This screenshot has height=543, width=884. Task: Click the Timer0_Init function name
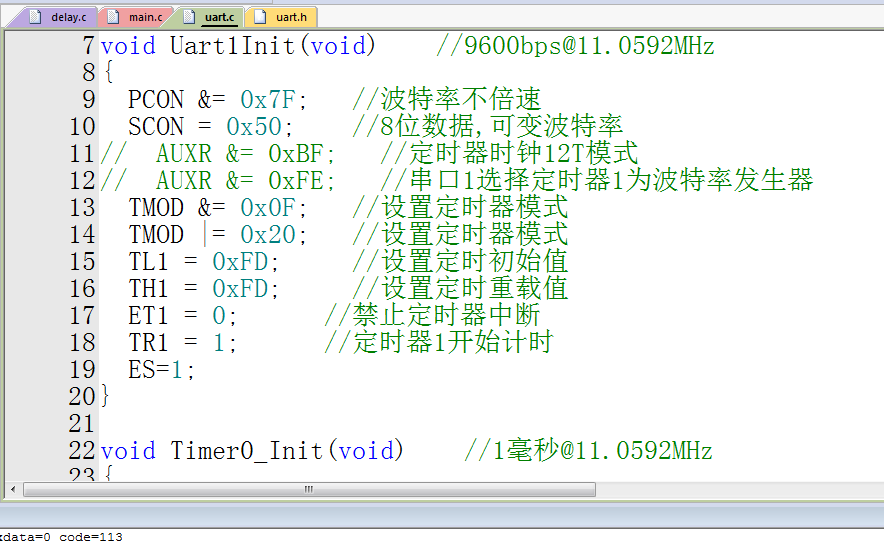coord(246,451)
